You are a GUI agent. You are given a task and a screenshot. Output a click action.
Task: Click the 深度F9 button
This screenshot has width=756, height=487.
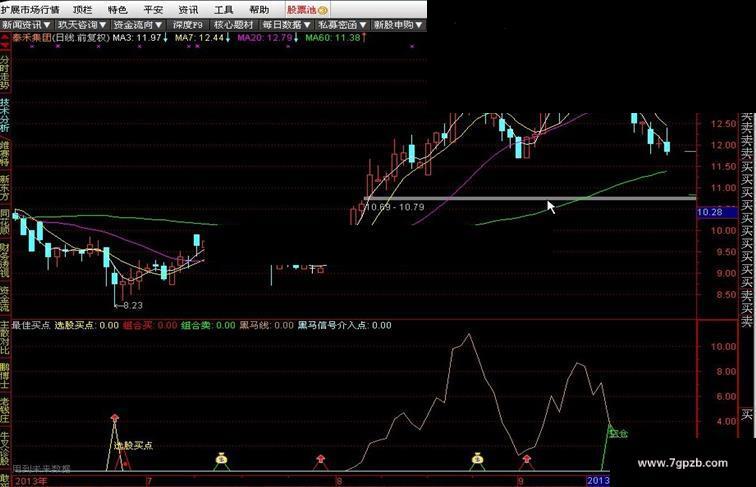click(x=188, y=25)
